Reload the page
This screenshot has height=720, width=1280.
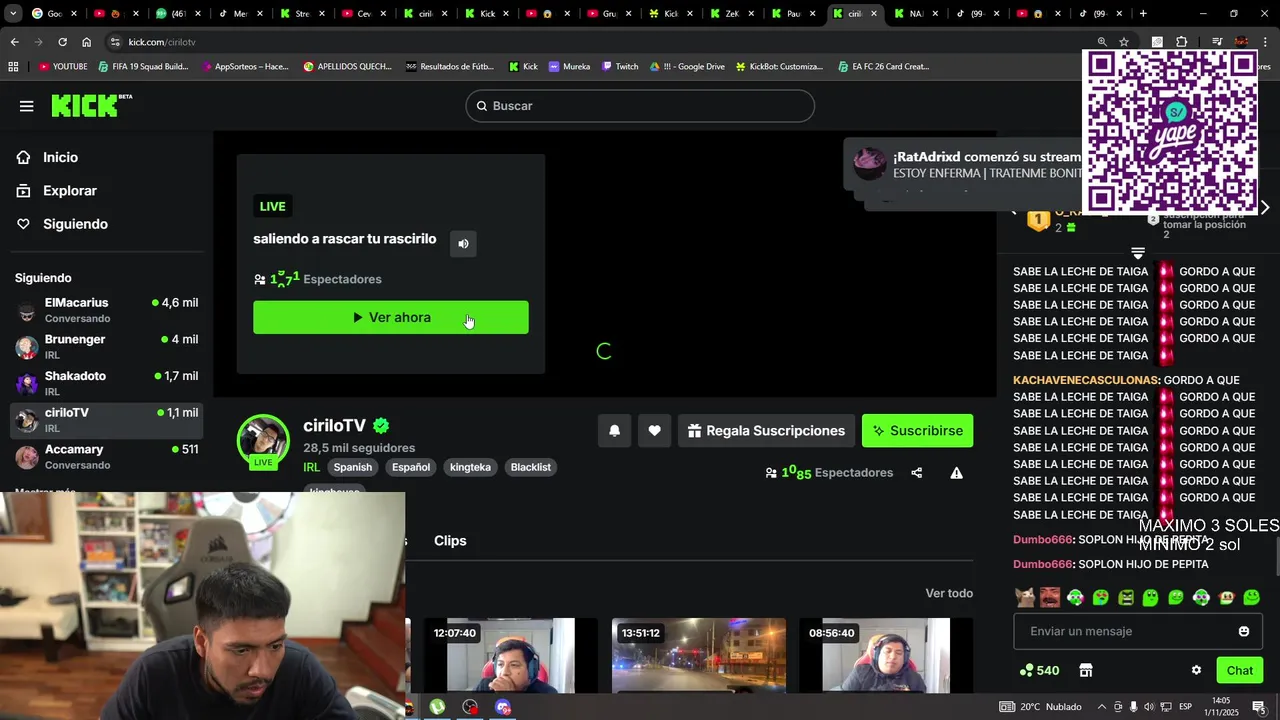pos(62,42)
